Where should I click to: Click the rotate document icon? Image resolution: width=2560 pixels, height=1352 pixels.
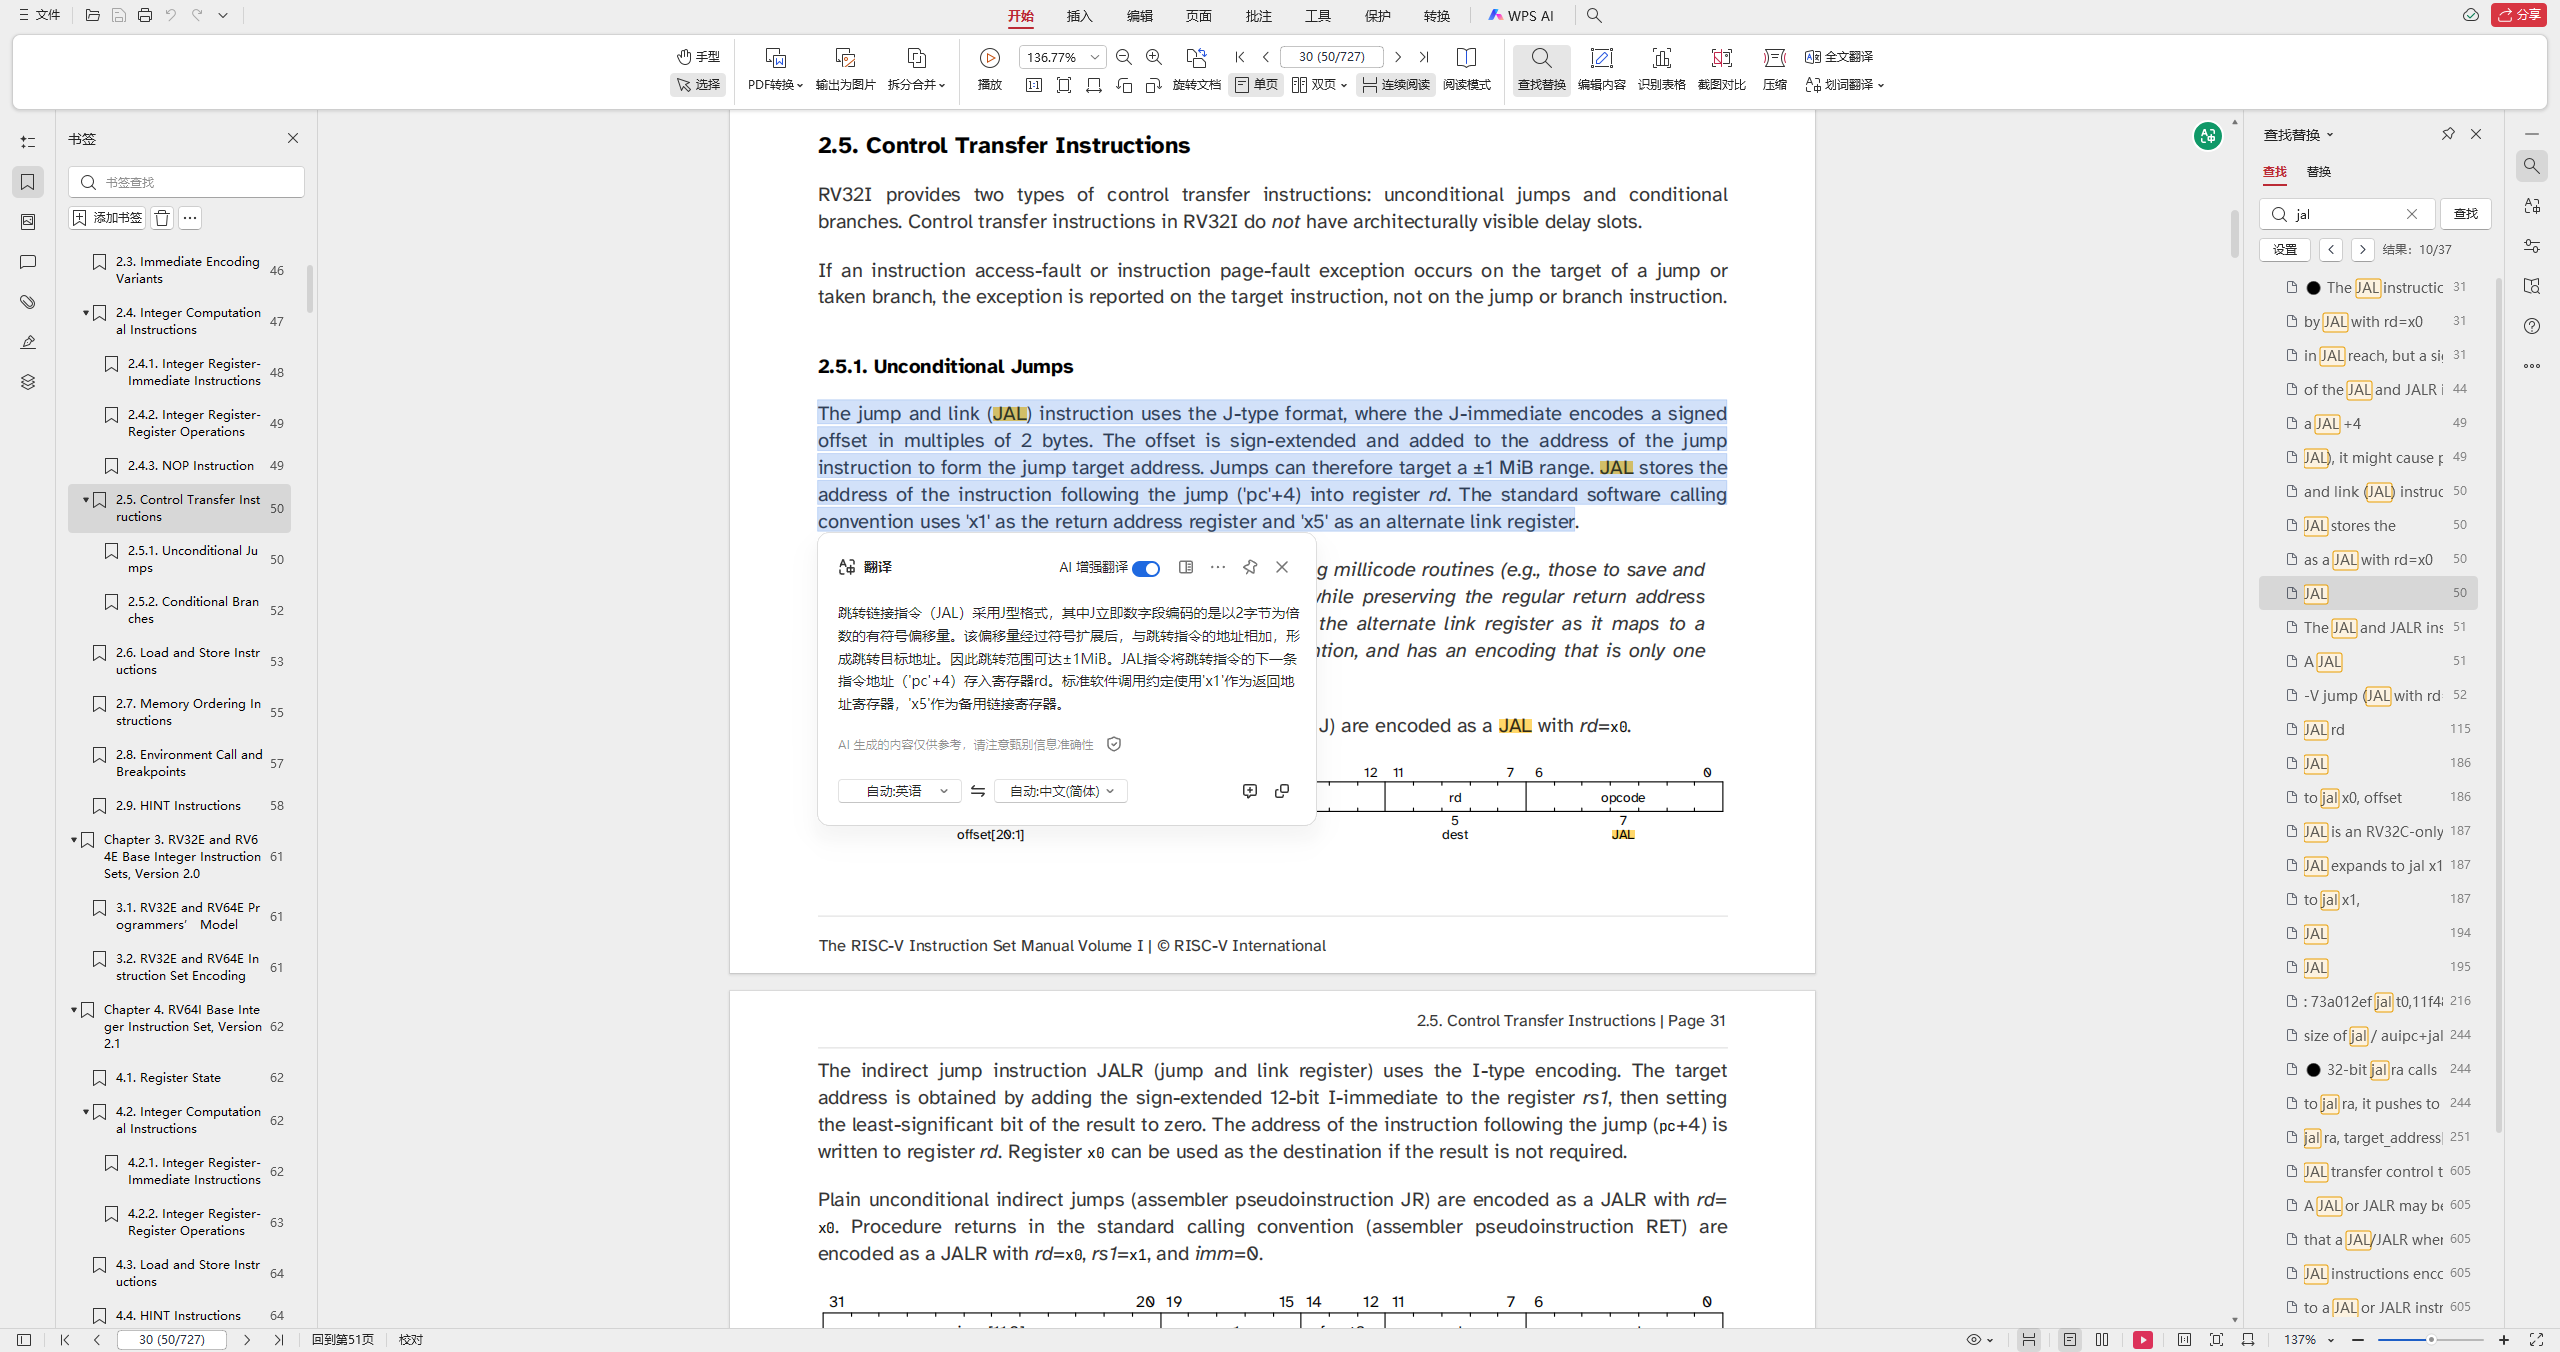pyautogui.click(x=1196, y=58)
